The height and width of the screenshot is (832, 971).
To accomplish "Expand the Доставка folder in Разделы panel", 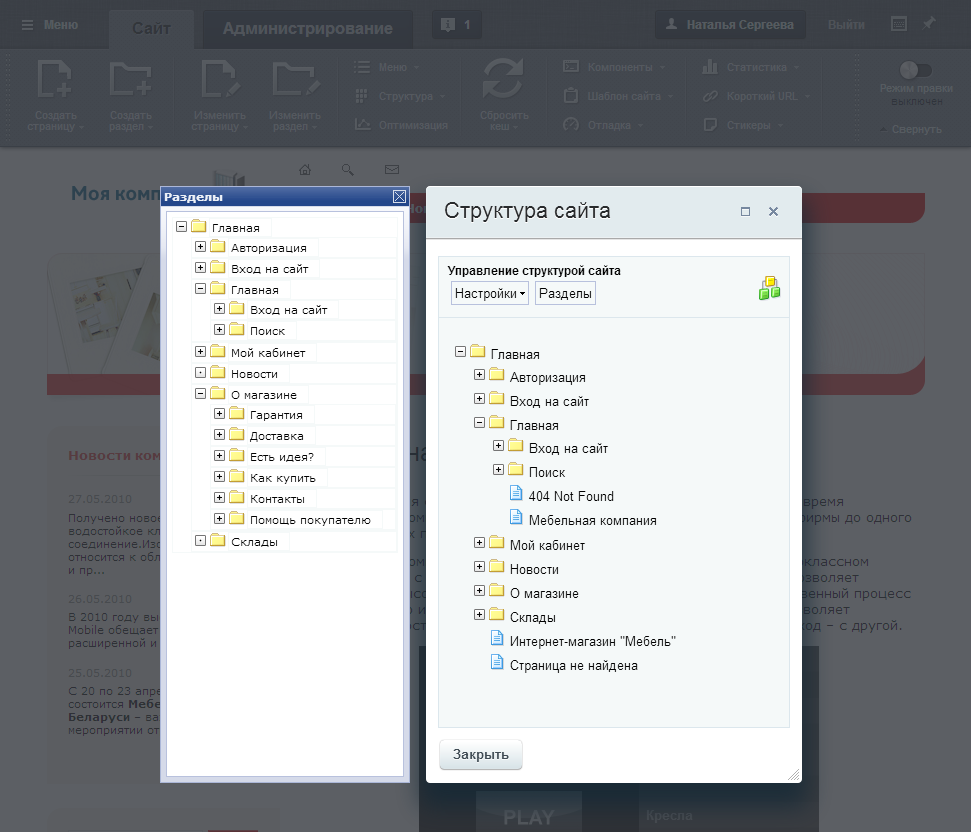I will (x=220, y=435).
